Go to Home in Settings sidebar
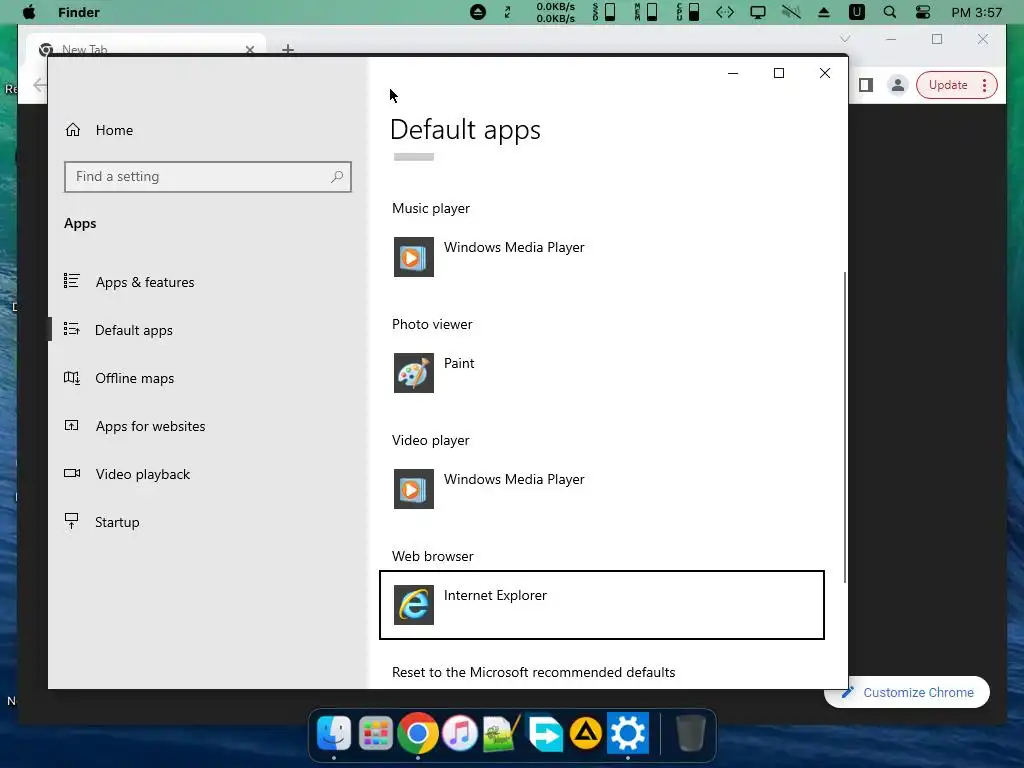The height and width of the screenshot is (768, 1024). tap(114, 130)
